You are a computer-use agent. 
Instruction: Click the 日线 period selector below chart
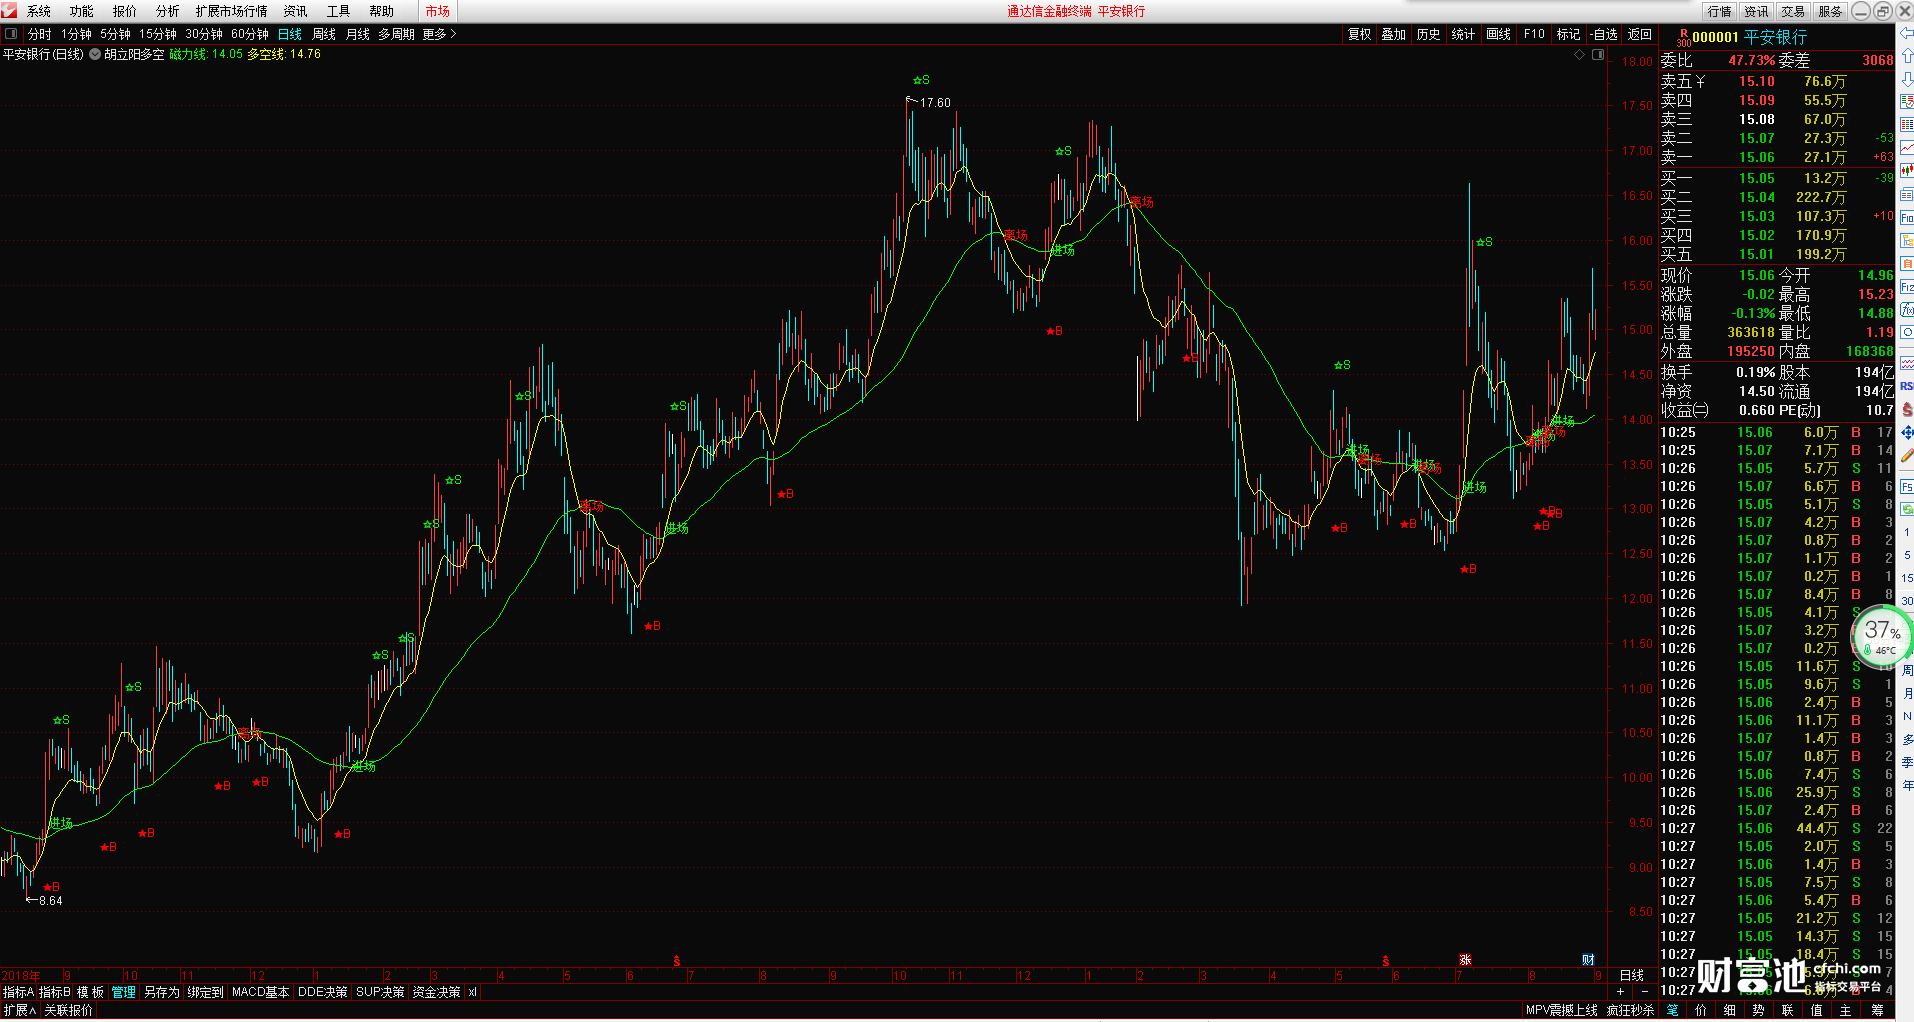[x=1632, y=975]
